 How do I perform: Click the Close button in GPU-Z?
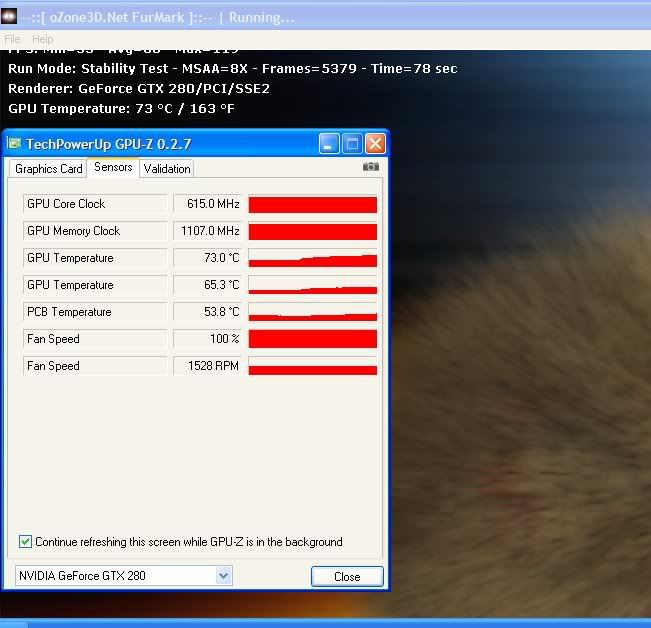click(x=347, y=577)
